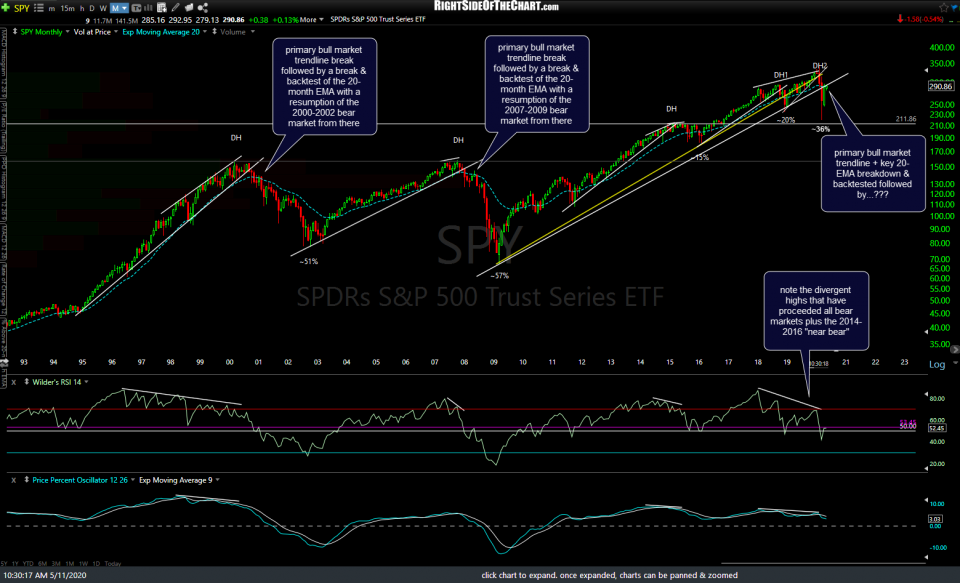The height and width of the screenshot is (583, 960).
Task: Click the add-pane grid icon in toolbar
Action: point(161,6)
